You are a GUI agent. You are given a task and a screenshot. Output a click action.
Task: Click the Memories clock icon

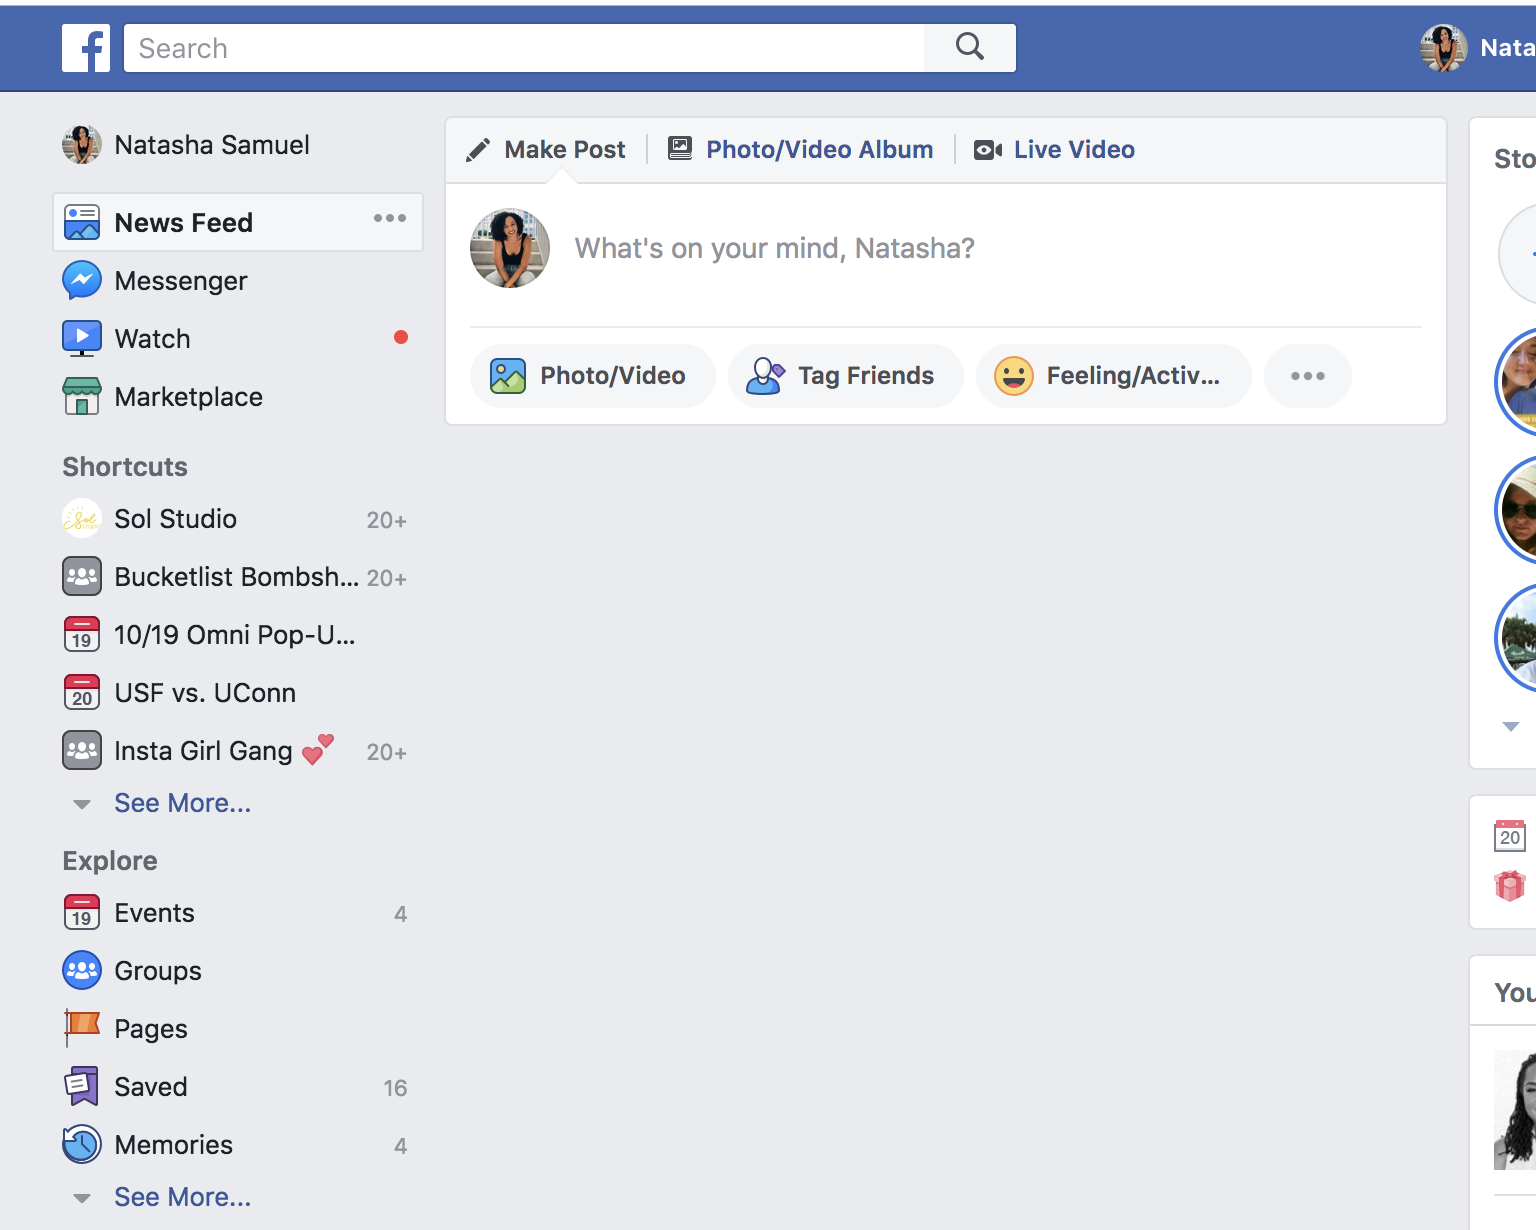tap(82, 1144)
